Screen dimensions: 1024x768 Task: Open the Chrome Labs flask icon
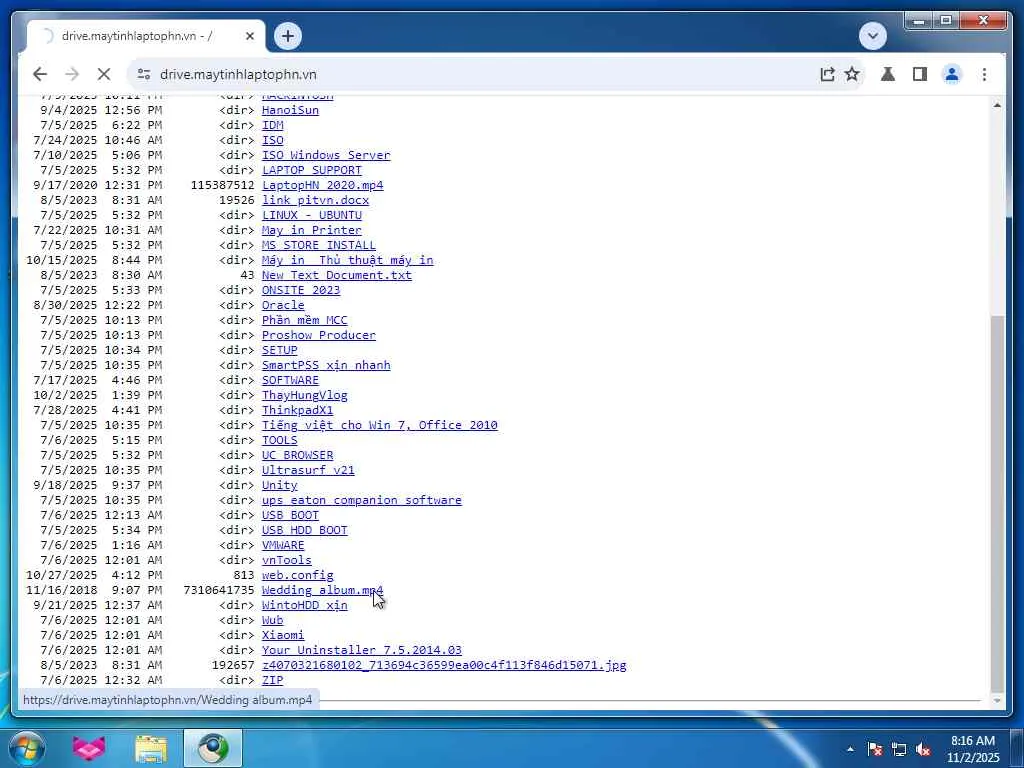(888, 74)
